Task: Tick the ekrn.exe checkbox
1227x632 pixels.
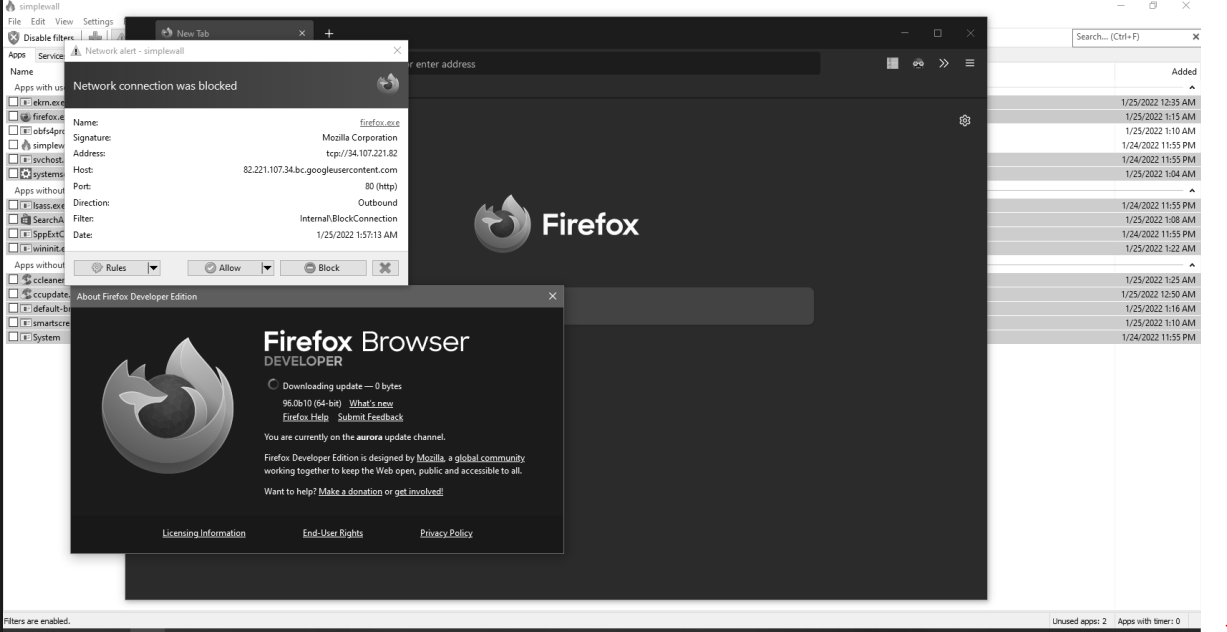Action: (x=13, y=102)
